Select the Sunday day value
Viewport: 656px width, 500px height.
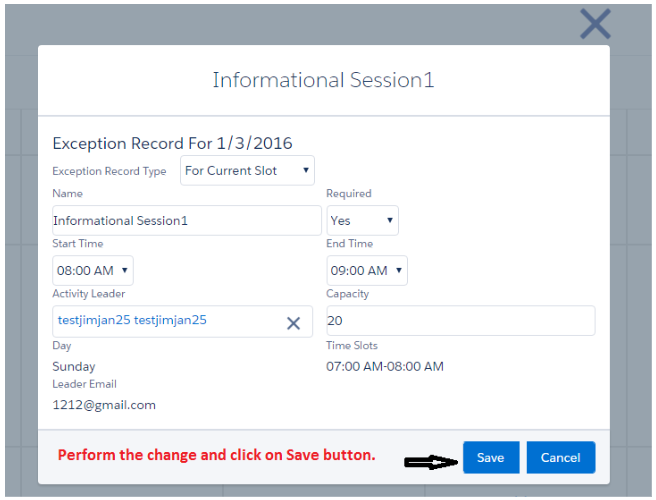74,366
